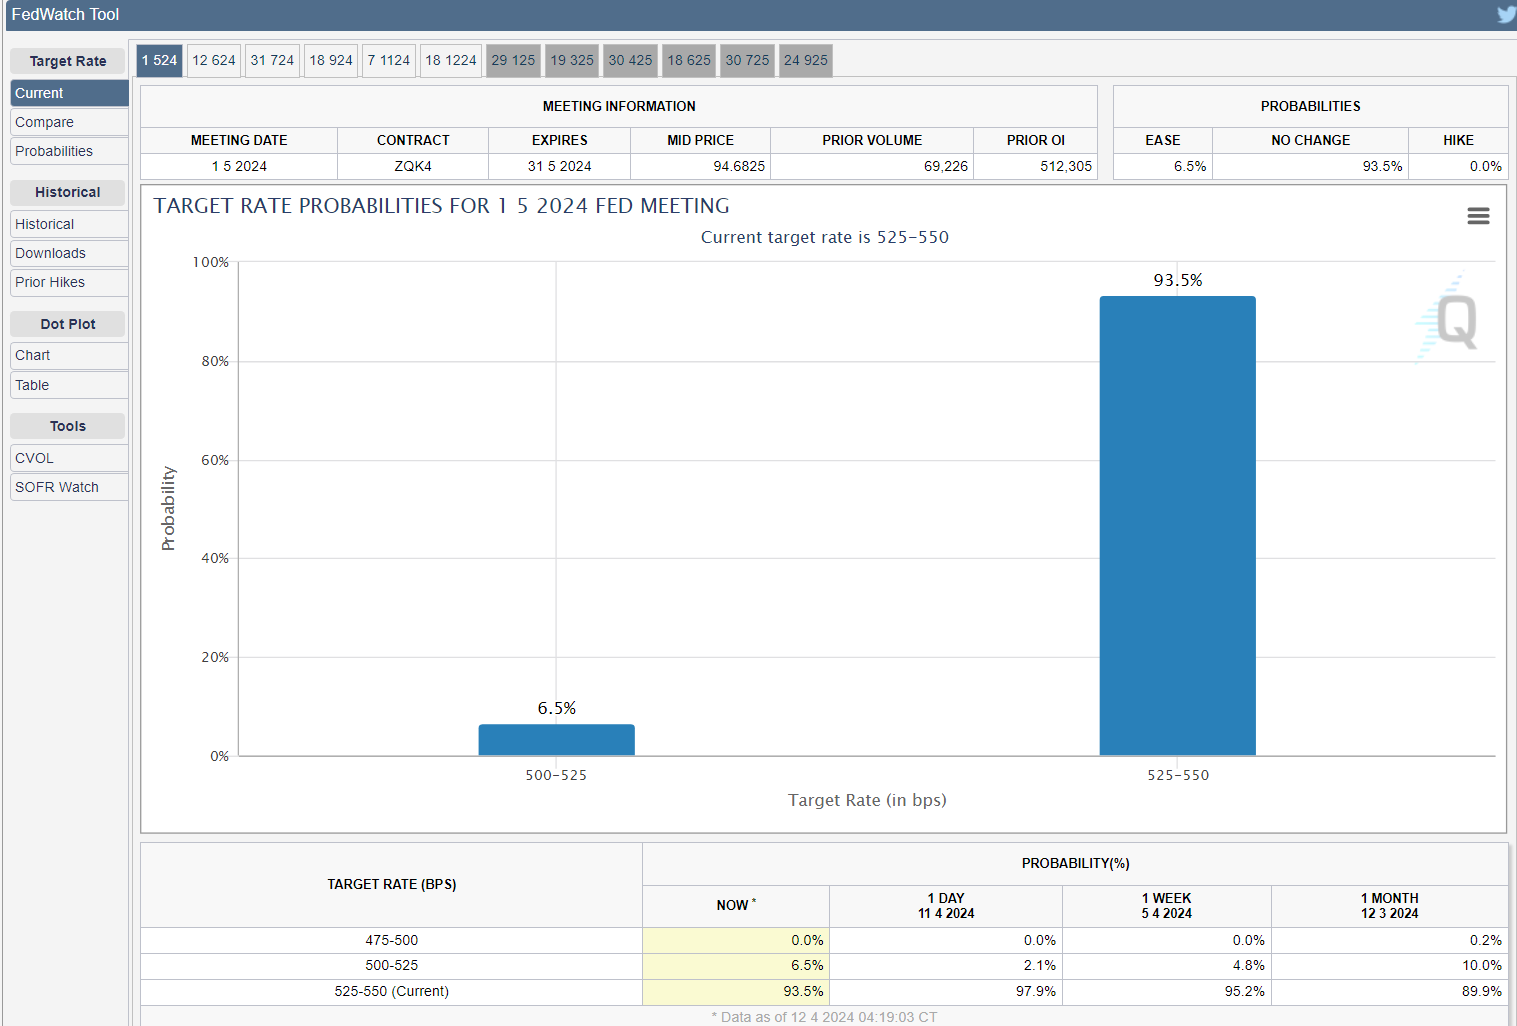Image resolution: width=1517 pixels, height=1026 pixels.
Task: Click the 525-550 probability bar
Action: coord(1177,525)
